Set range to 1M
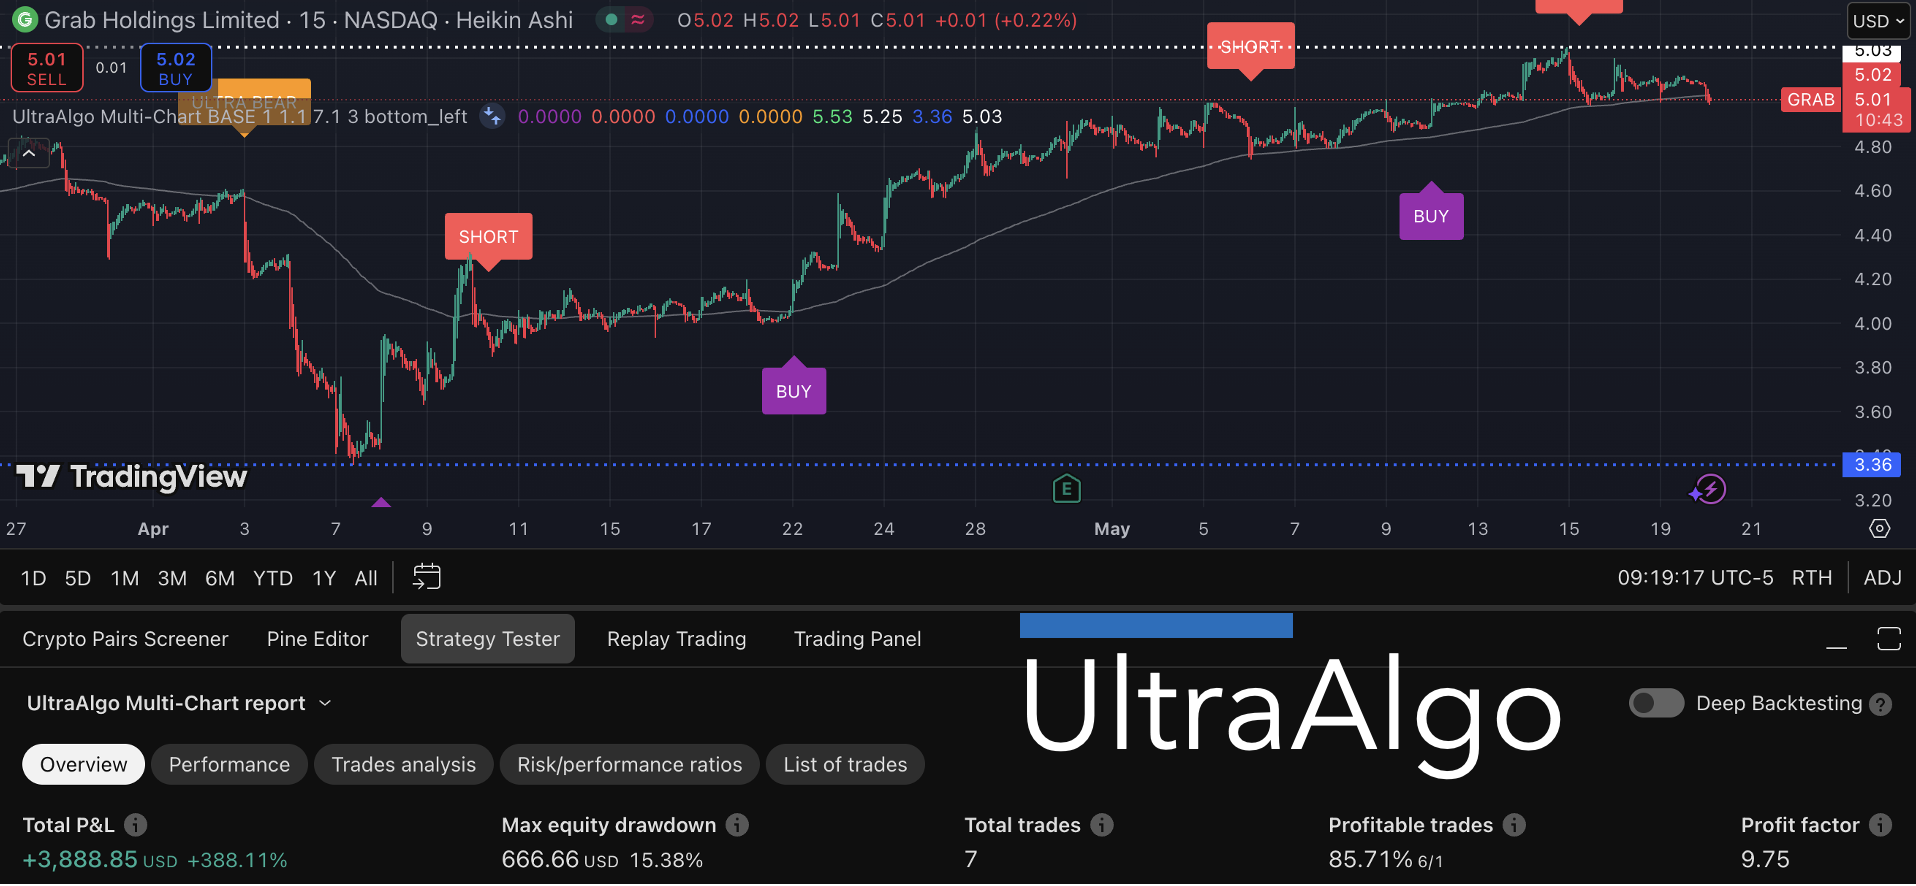1916x886 pixels. pos(125,578)
